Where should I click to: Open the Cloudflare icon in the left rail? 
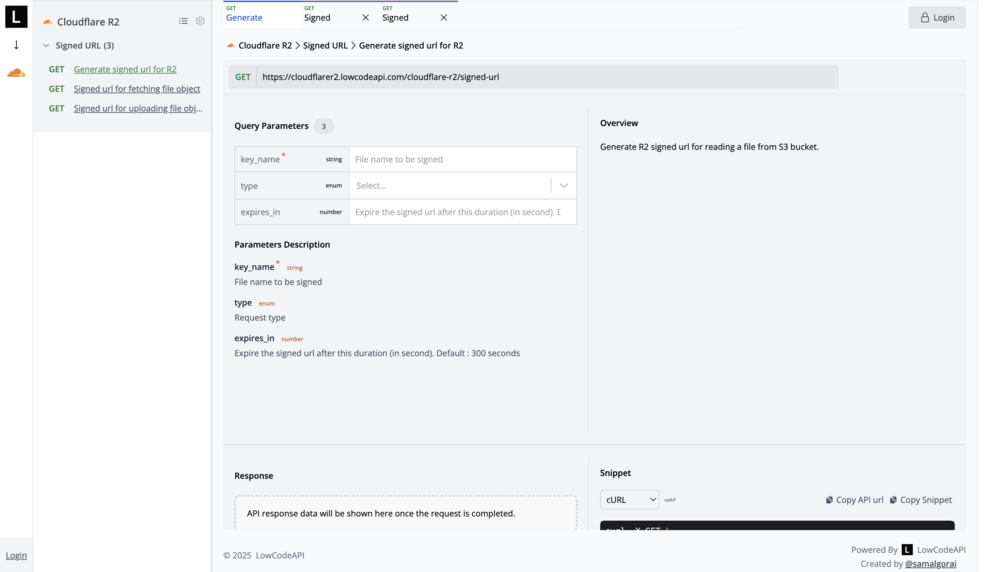click(x=16, y=73)
